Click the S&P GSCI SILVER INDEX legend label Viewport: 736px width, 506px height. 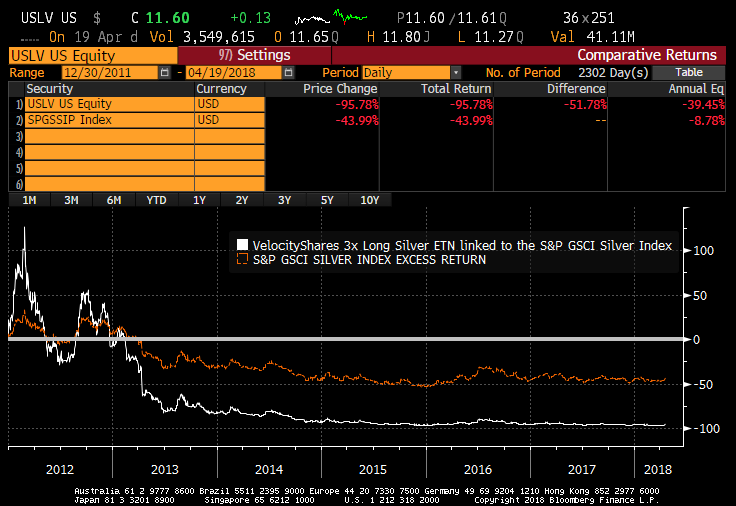pyautogui.click(x=369, y=259)
